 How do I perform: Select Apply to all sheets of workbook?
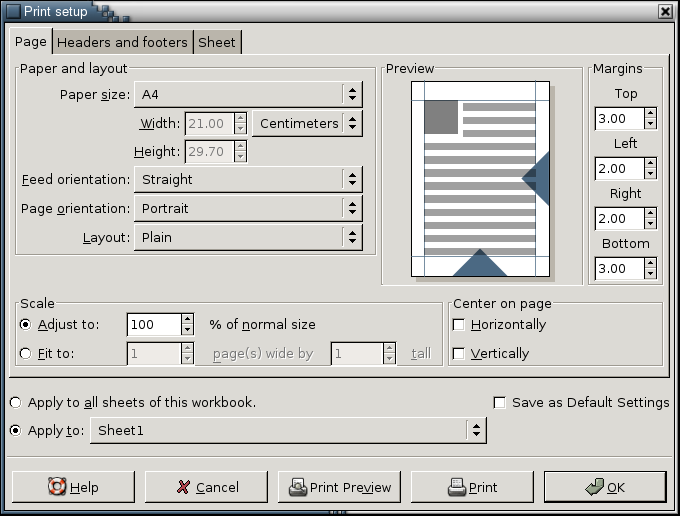click(16, 403)
